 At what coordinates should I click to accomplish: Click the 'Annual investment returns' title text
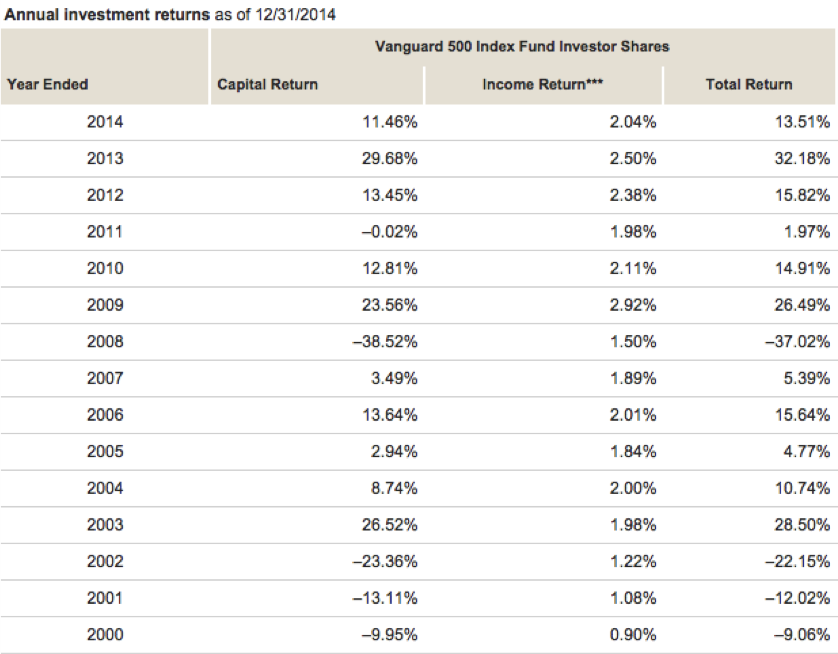(107, 14)
